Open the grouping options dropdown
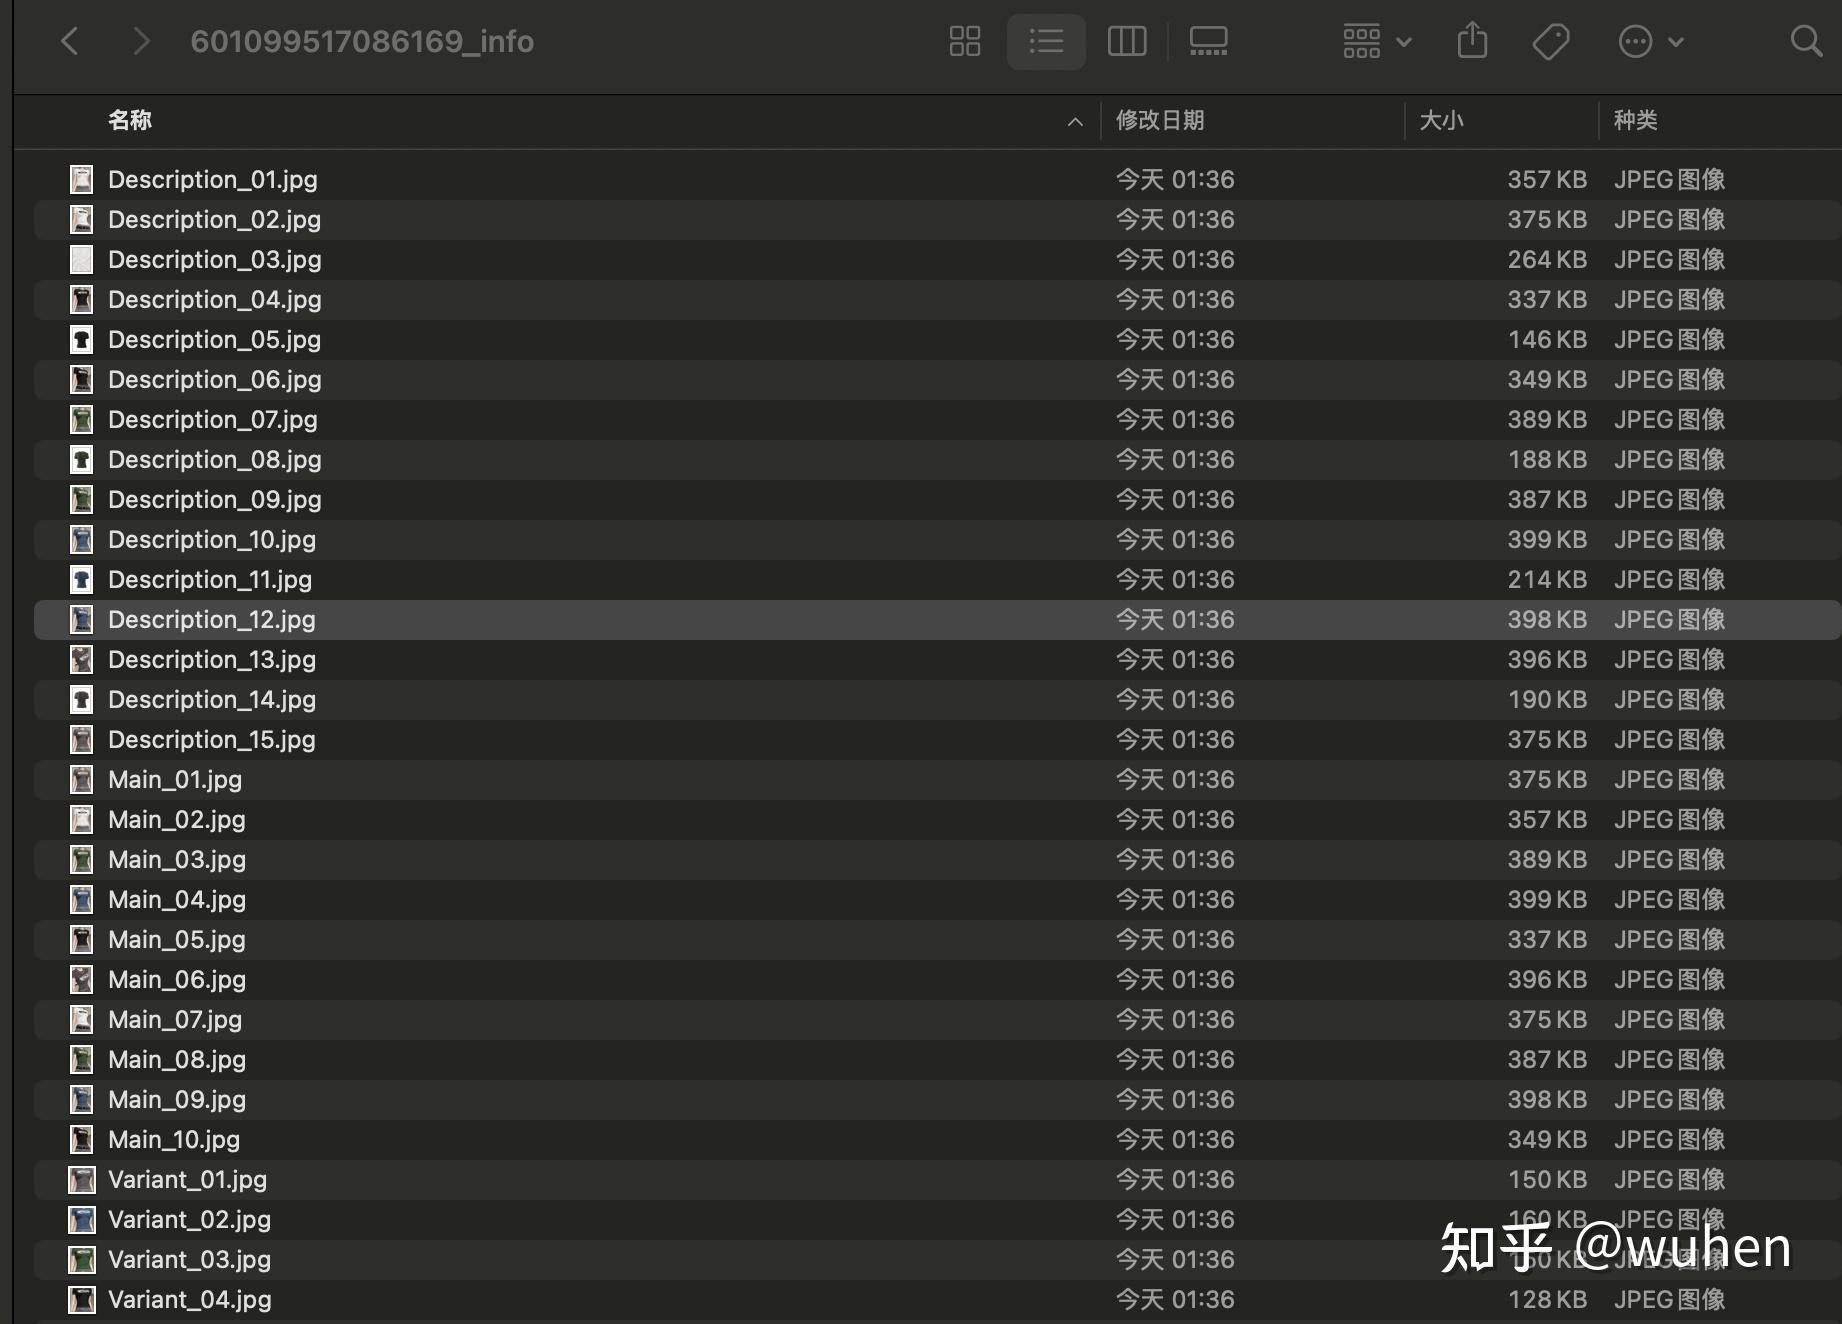This screenshot has height=1324, width=1842. 1375,41
